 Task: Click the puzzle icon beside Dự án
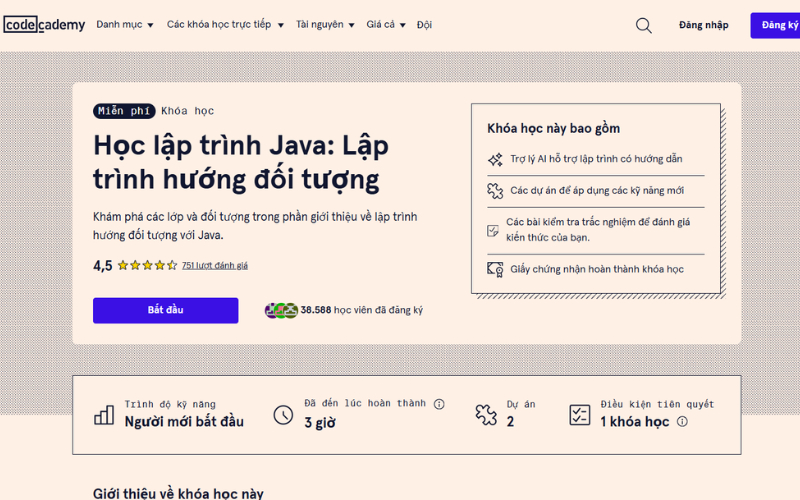(x=486, y=415)
